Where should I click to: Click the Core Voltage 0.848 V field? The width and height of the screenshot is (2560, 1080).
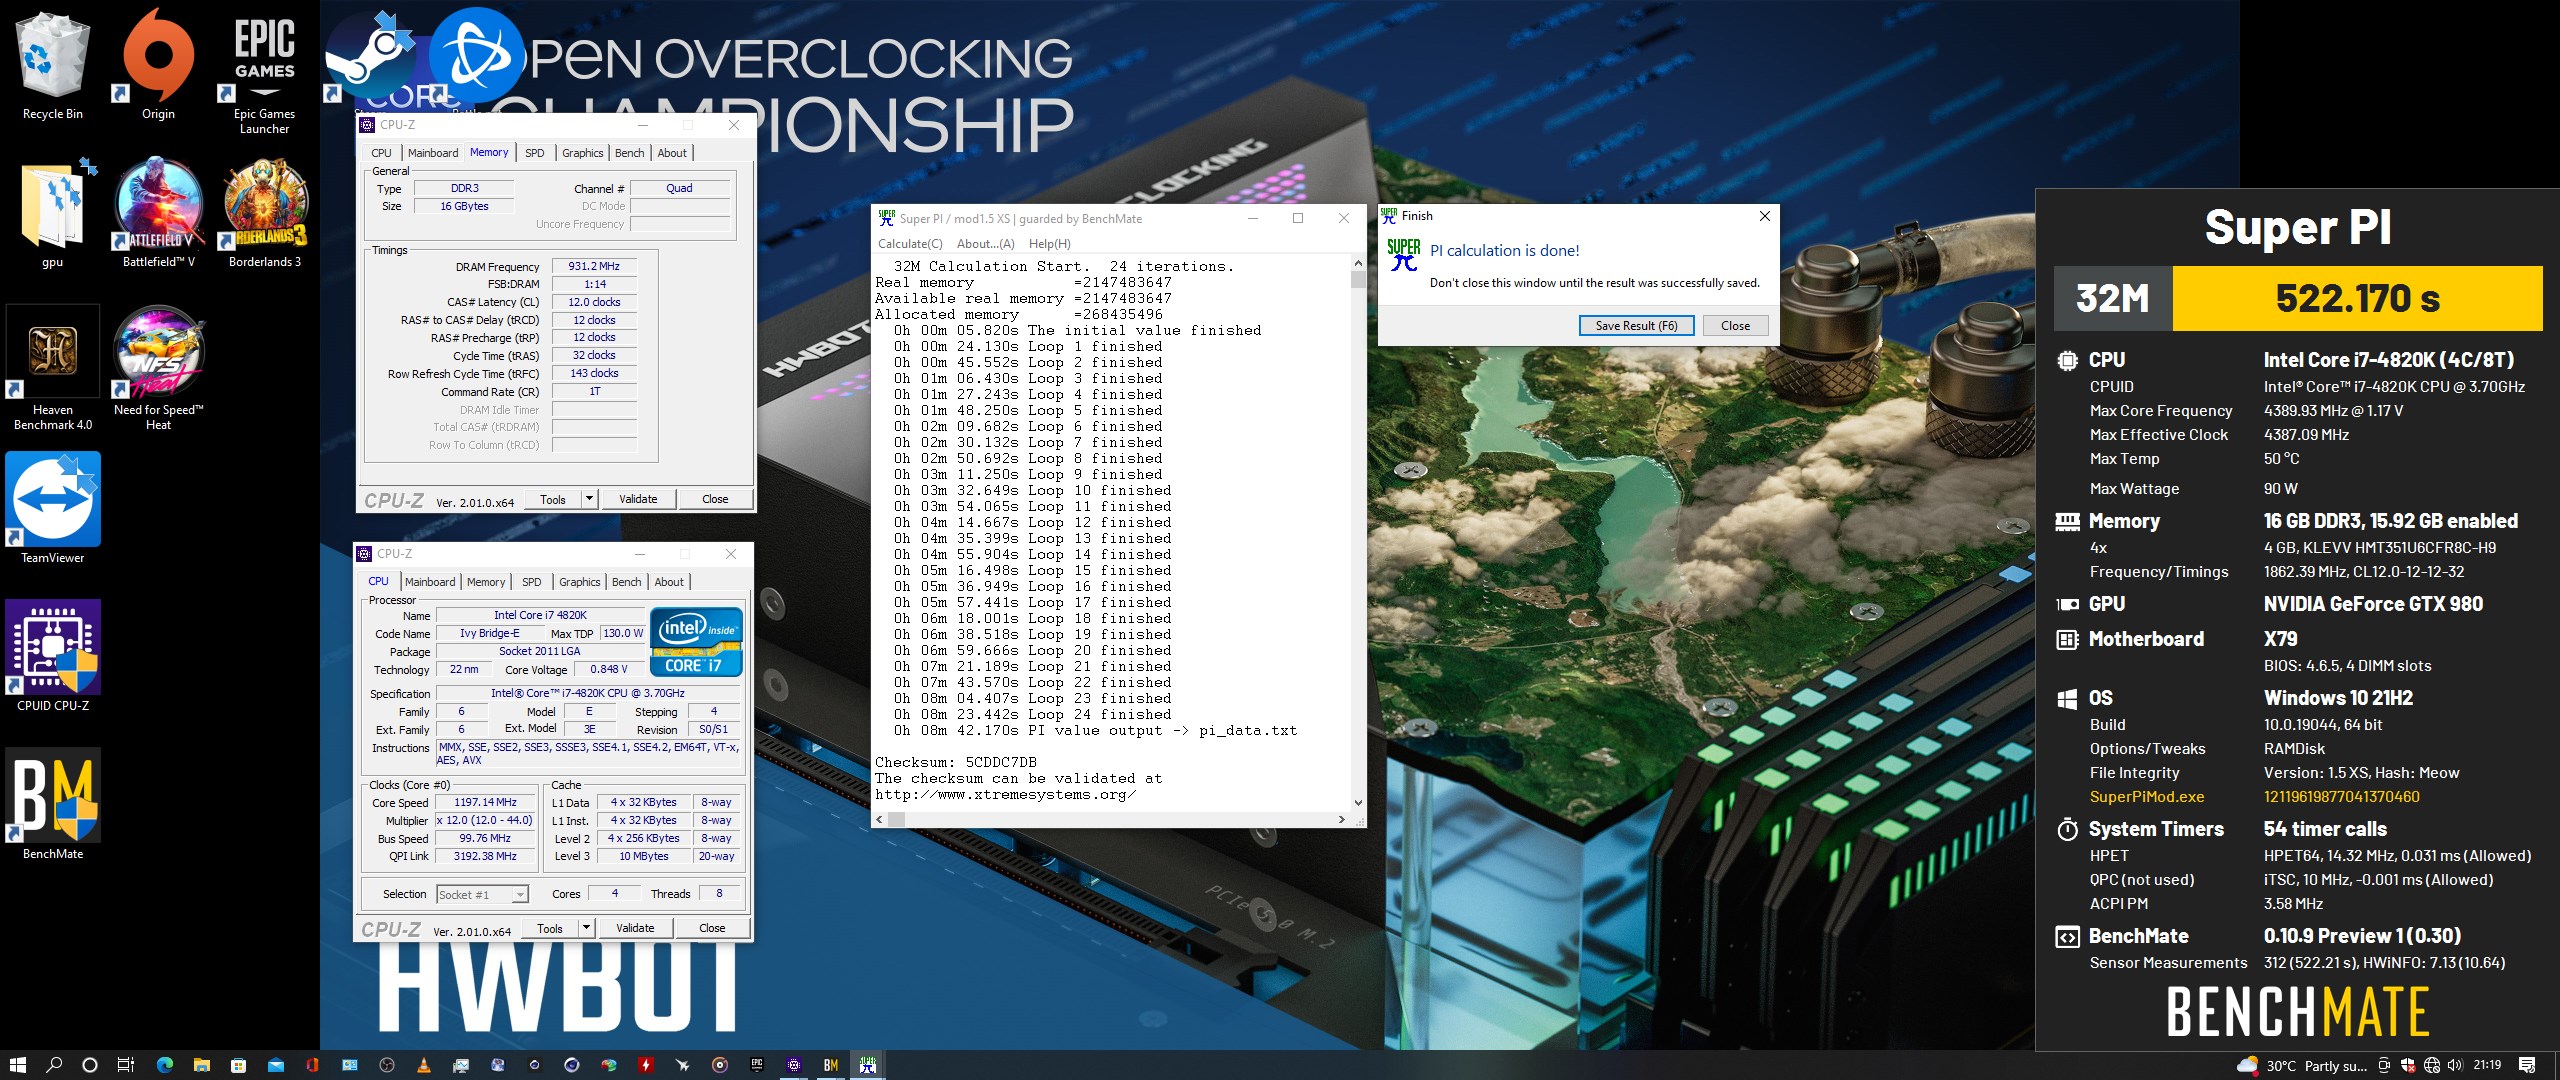608,669
